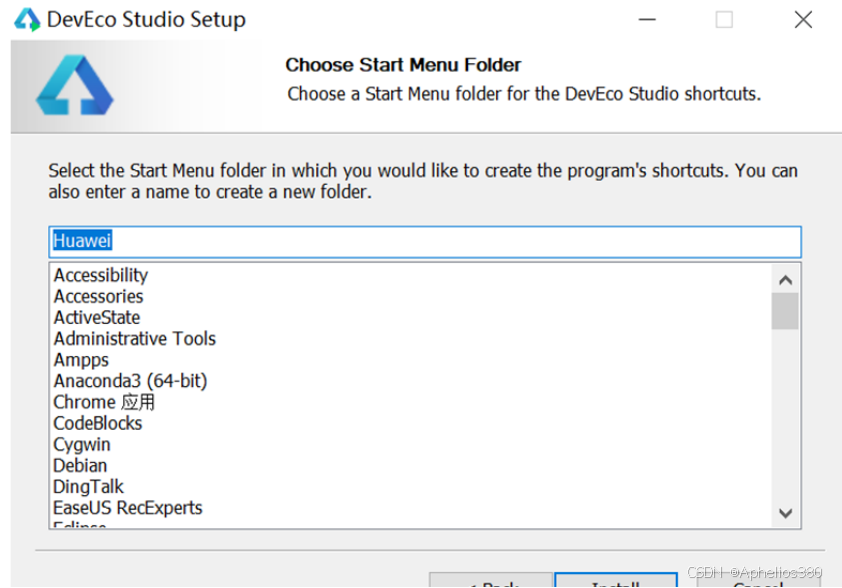Choose the Anaconda3 (64-bit) folder
This screenshot has width=842, height=588.
pos(130,381)
